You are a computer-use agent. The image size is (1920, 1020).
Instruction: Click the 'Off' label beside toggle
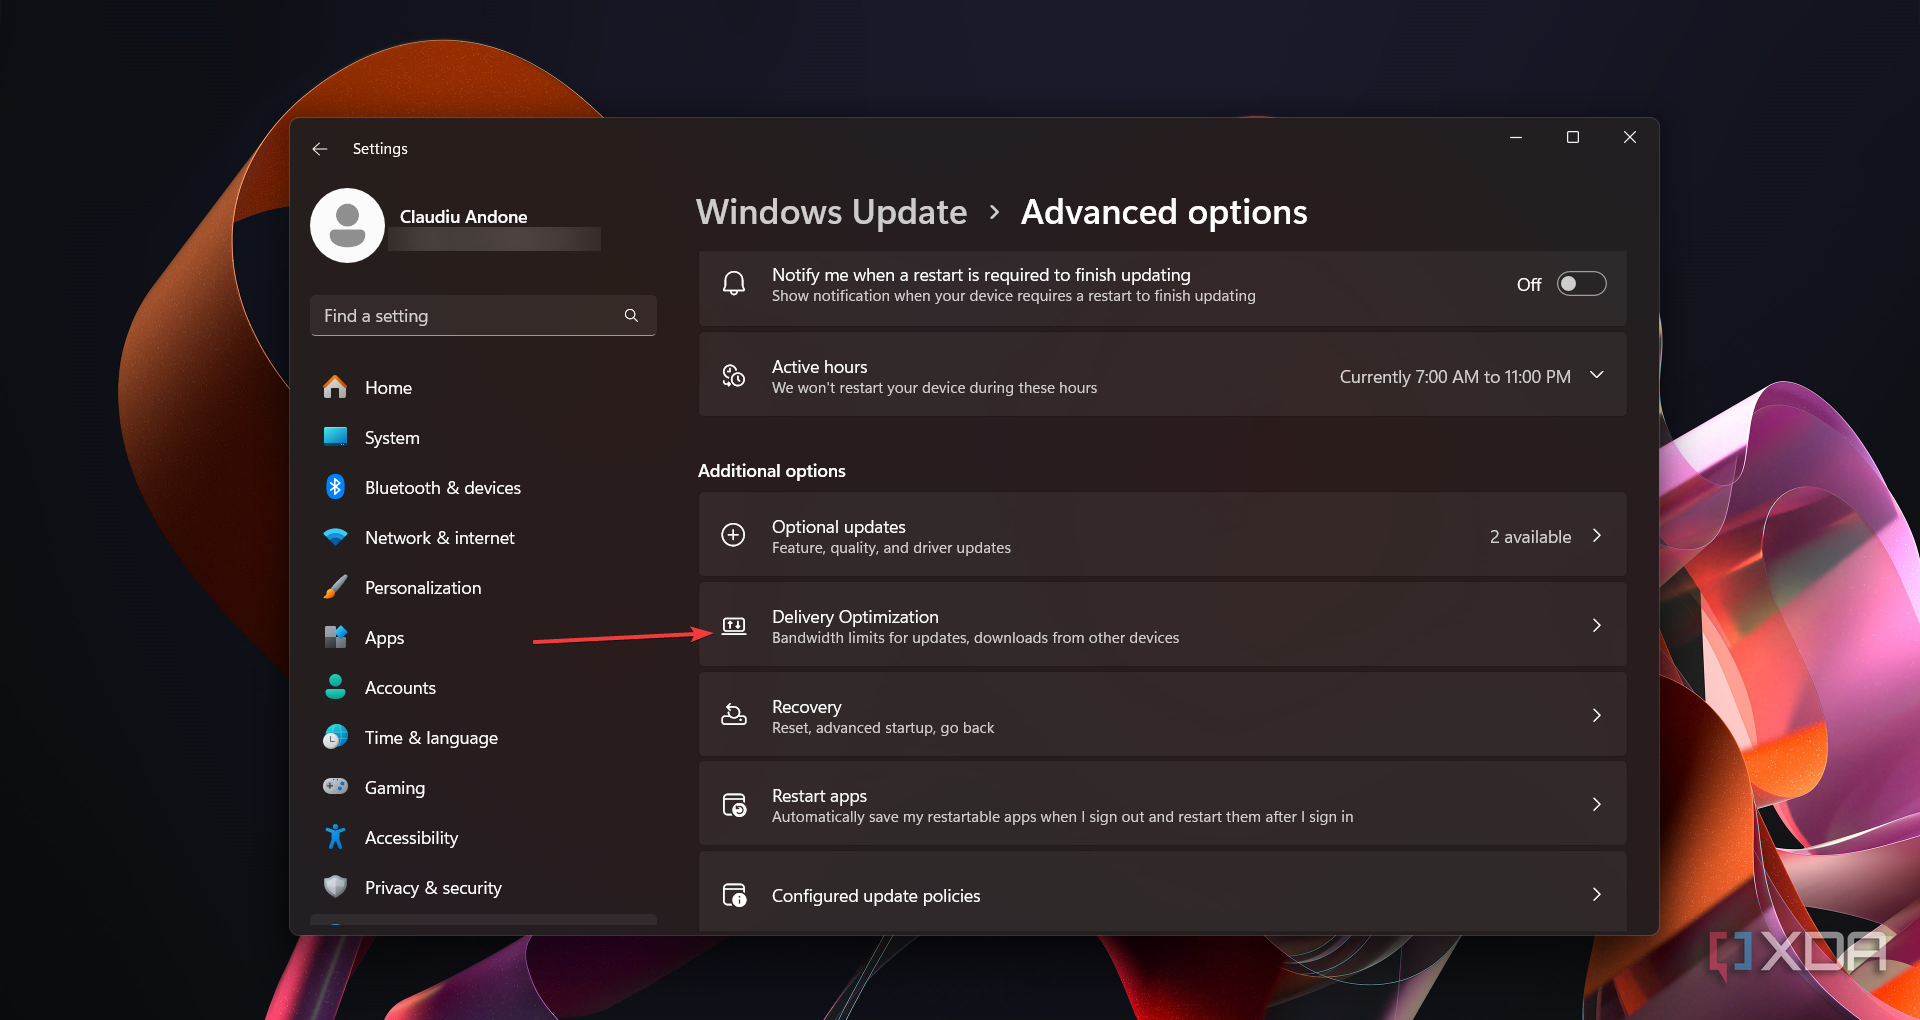tap(1529, 285)
